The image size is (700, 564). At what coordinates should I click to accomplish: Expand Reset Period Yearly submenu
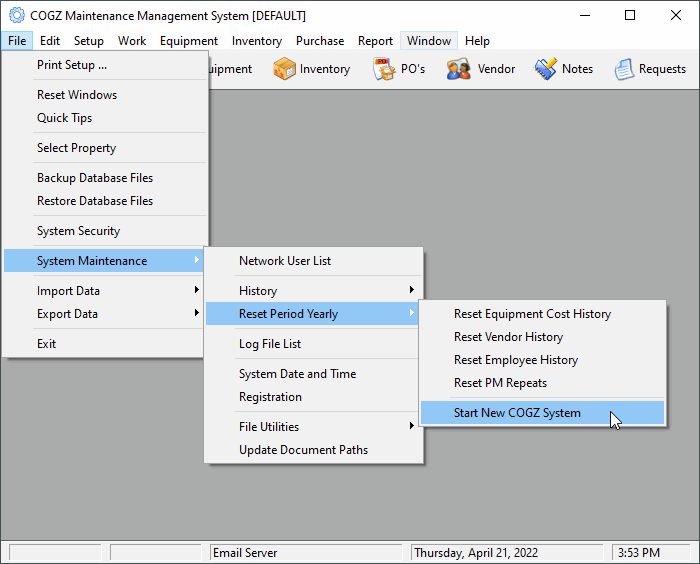point(312,314)
